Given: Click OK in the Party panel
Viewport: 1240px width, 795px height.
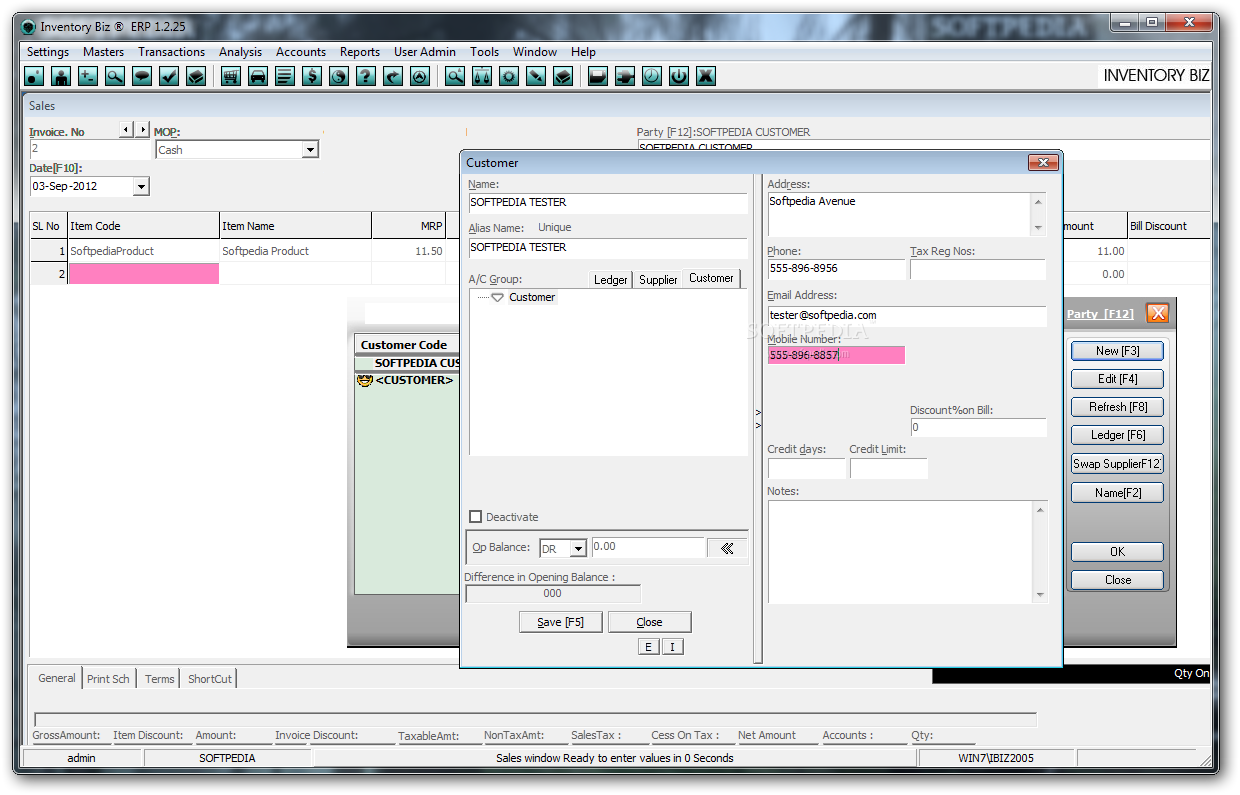Looking at the screenshot, I should click(1118, 552).
